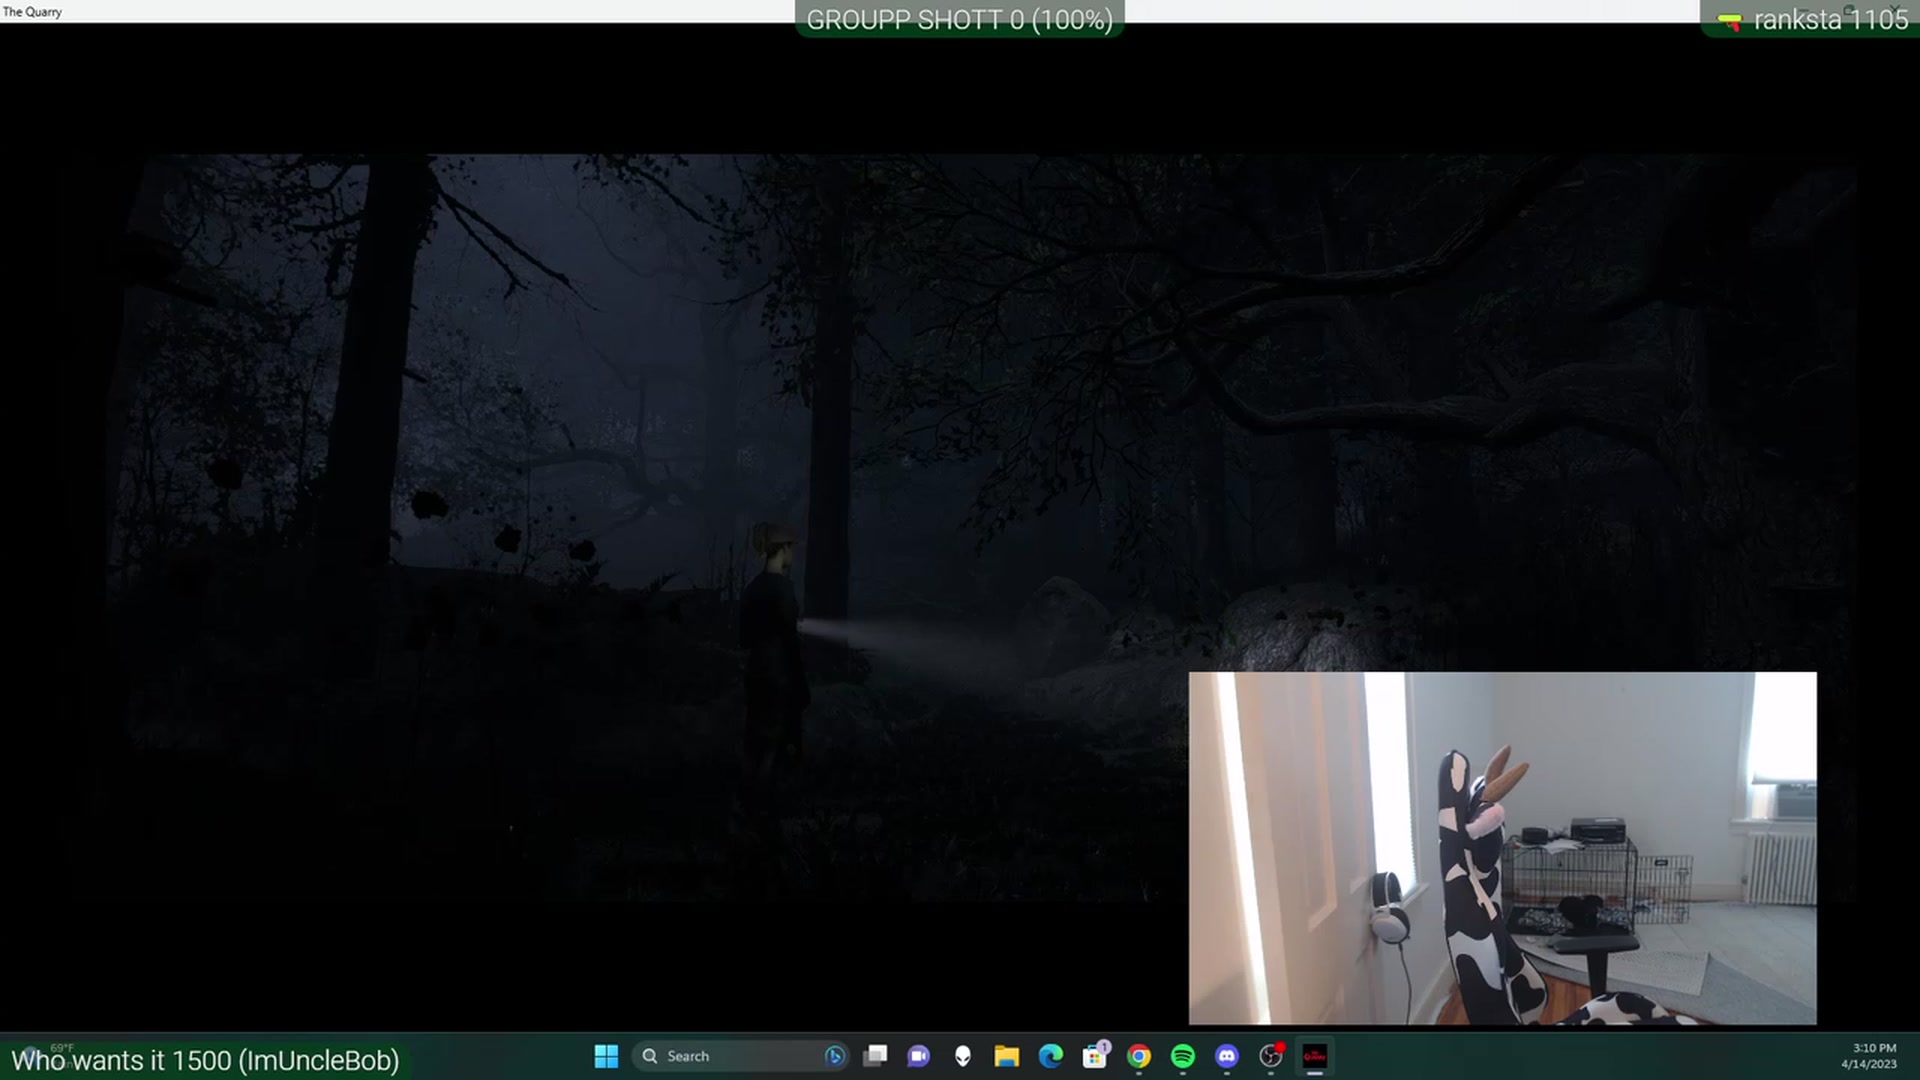
Task: Open File Explorer from the taskbar
Action: 1007,1056
